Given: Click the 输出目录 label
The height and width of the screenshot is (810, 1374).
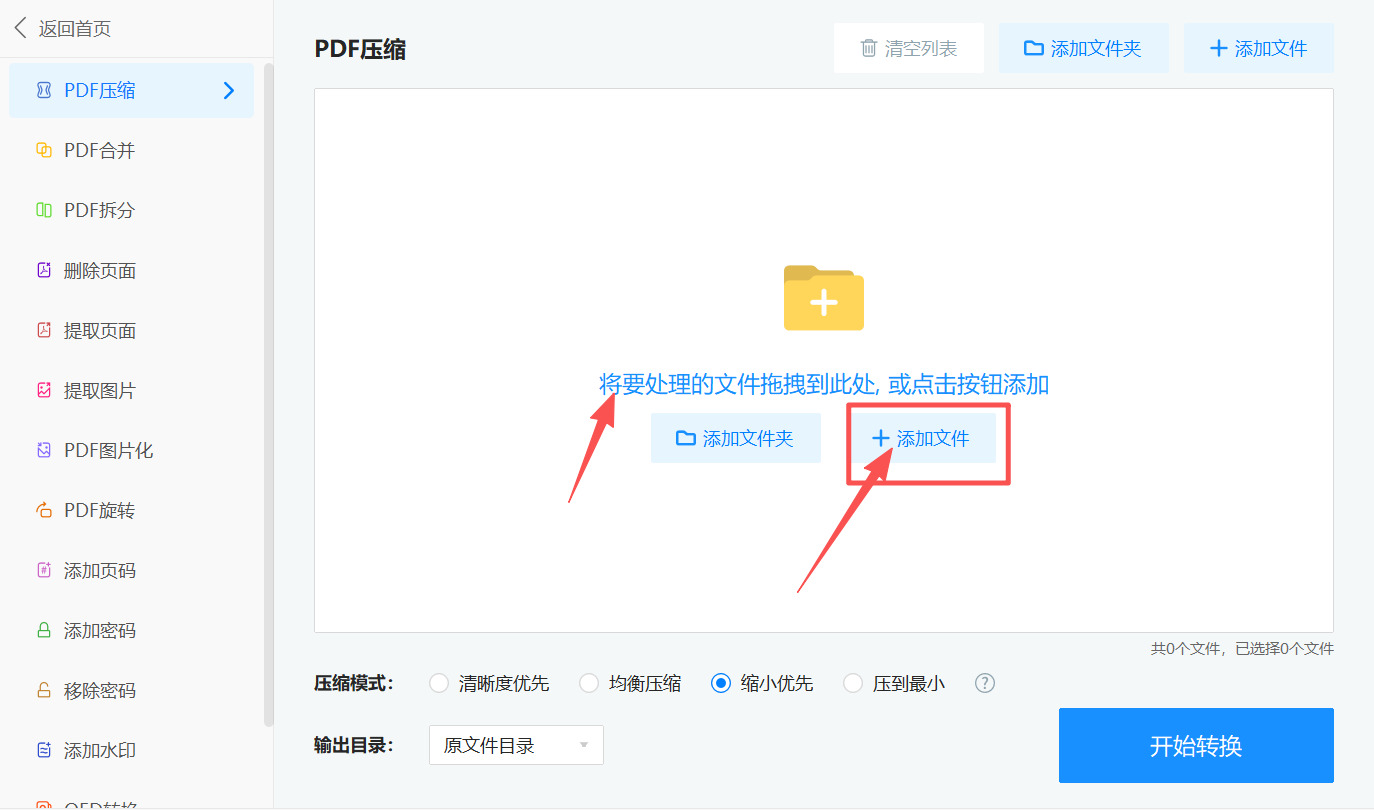Looking at the screenshot, I should 354,745.
